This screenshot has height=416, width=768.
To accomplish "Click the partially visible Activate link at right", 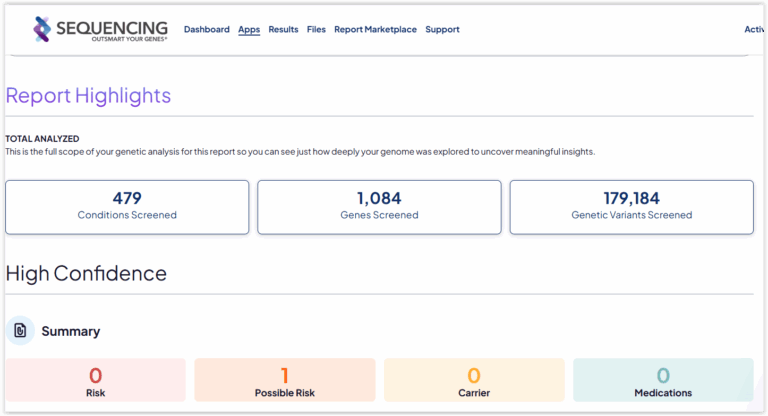I will [x=755, y=30].
